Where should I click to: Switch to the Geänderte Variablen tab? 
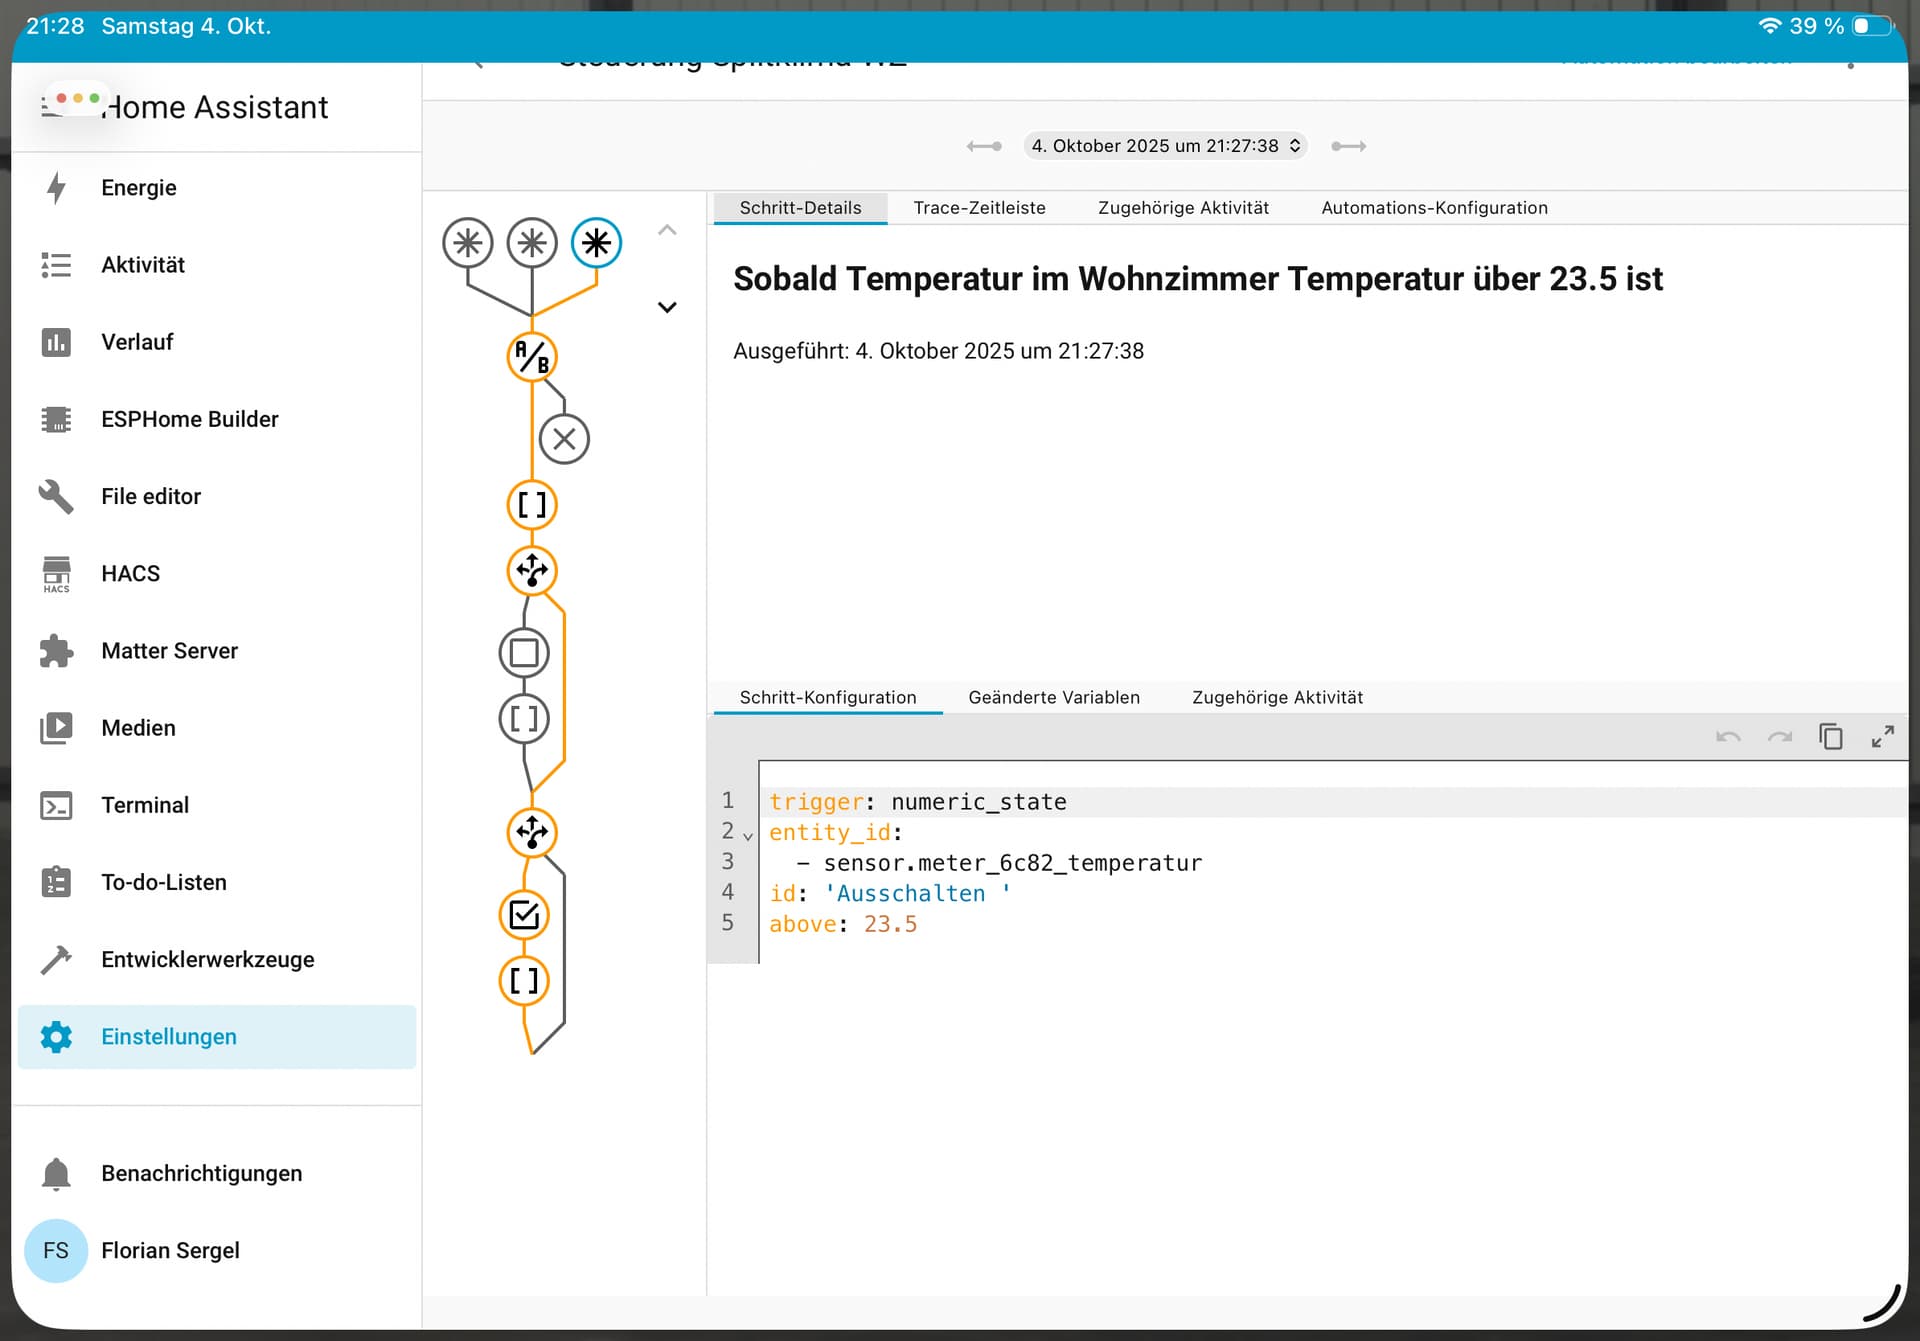pos(1053,697)
